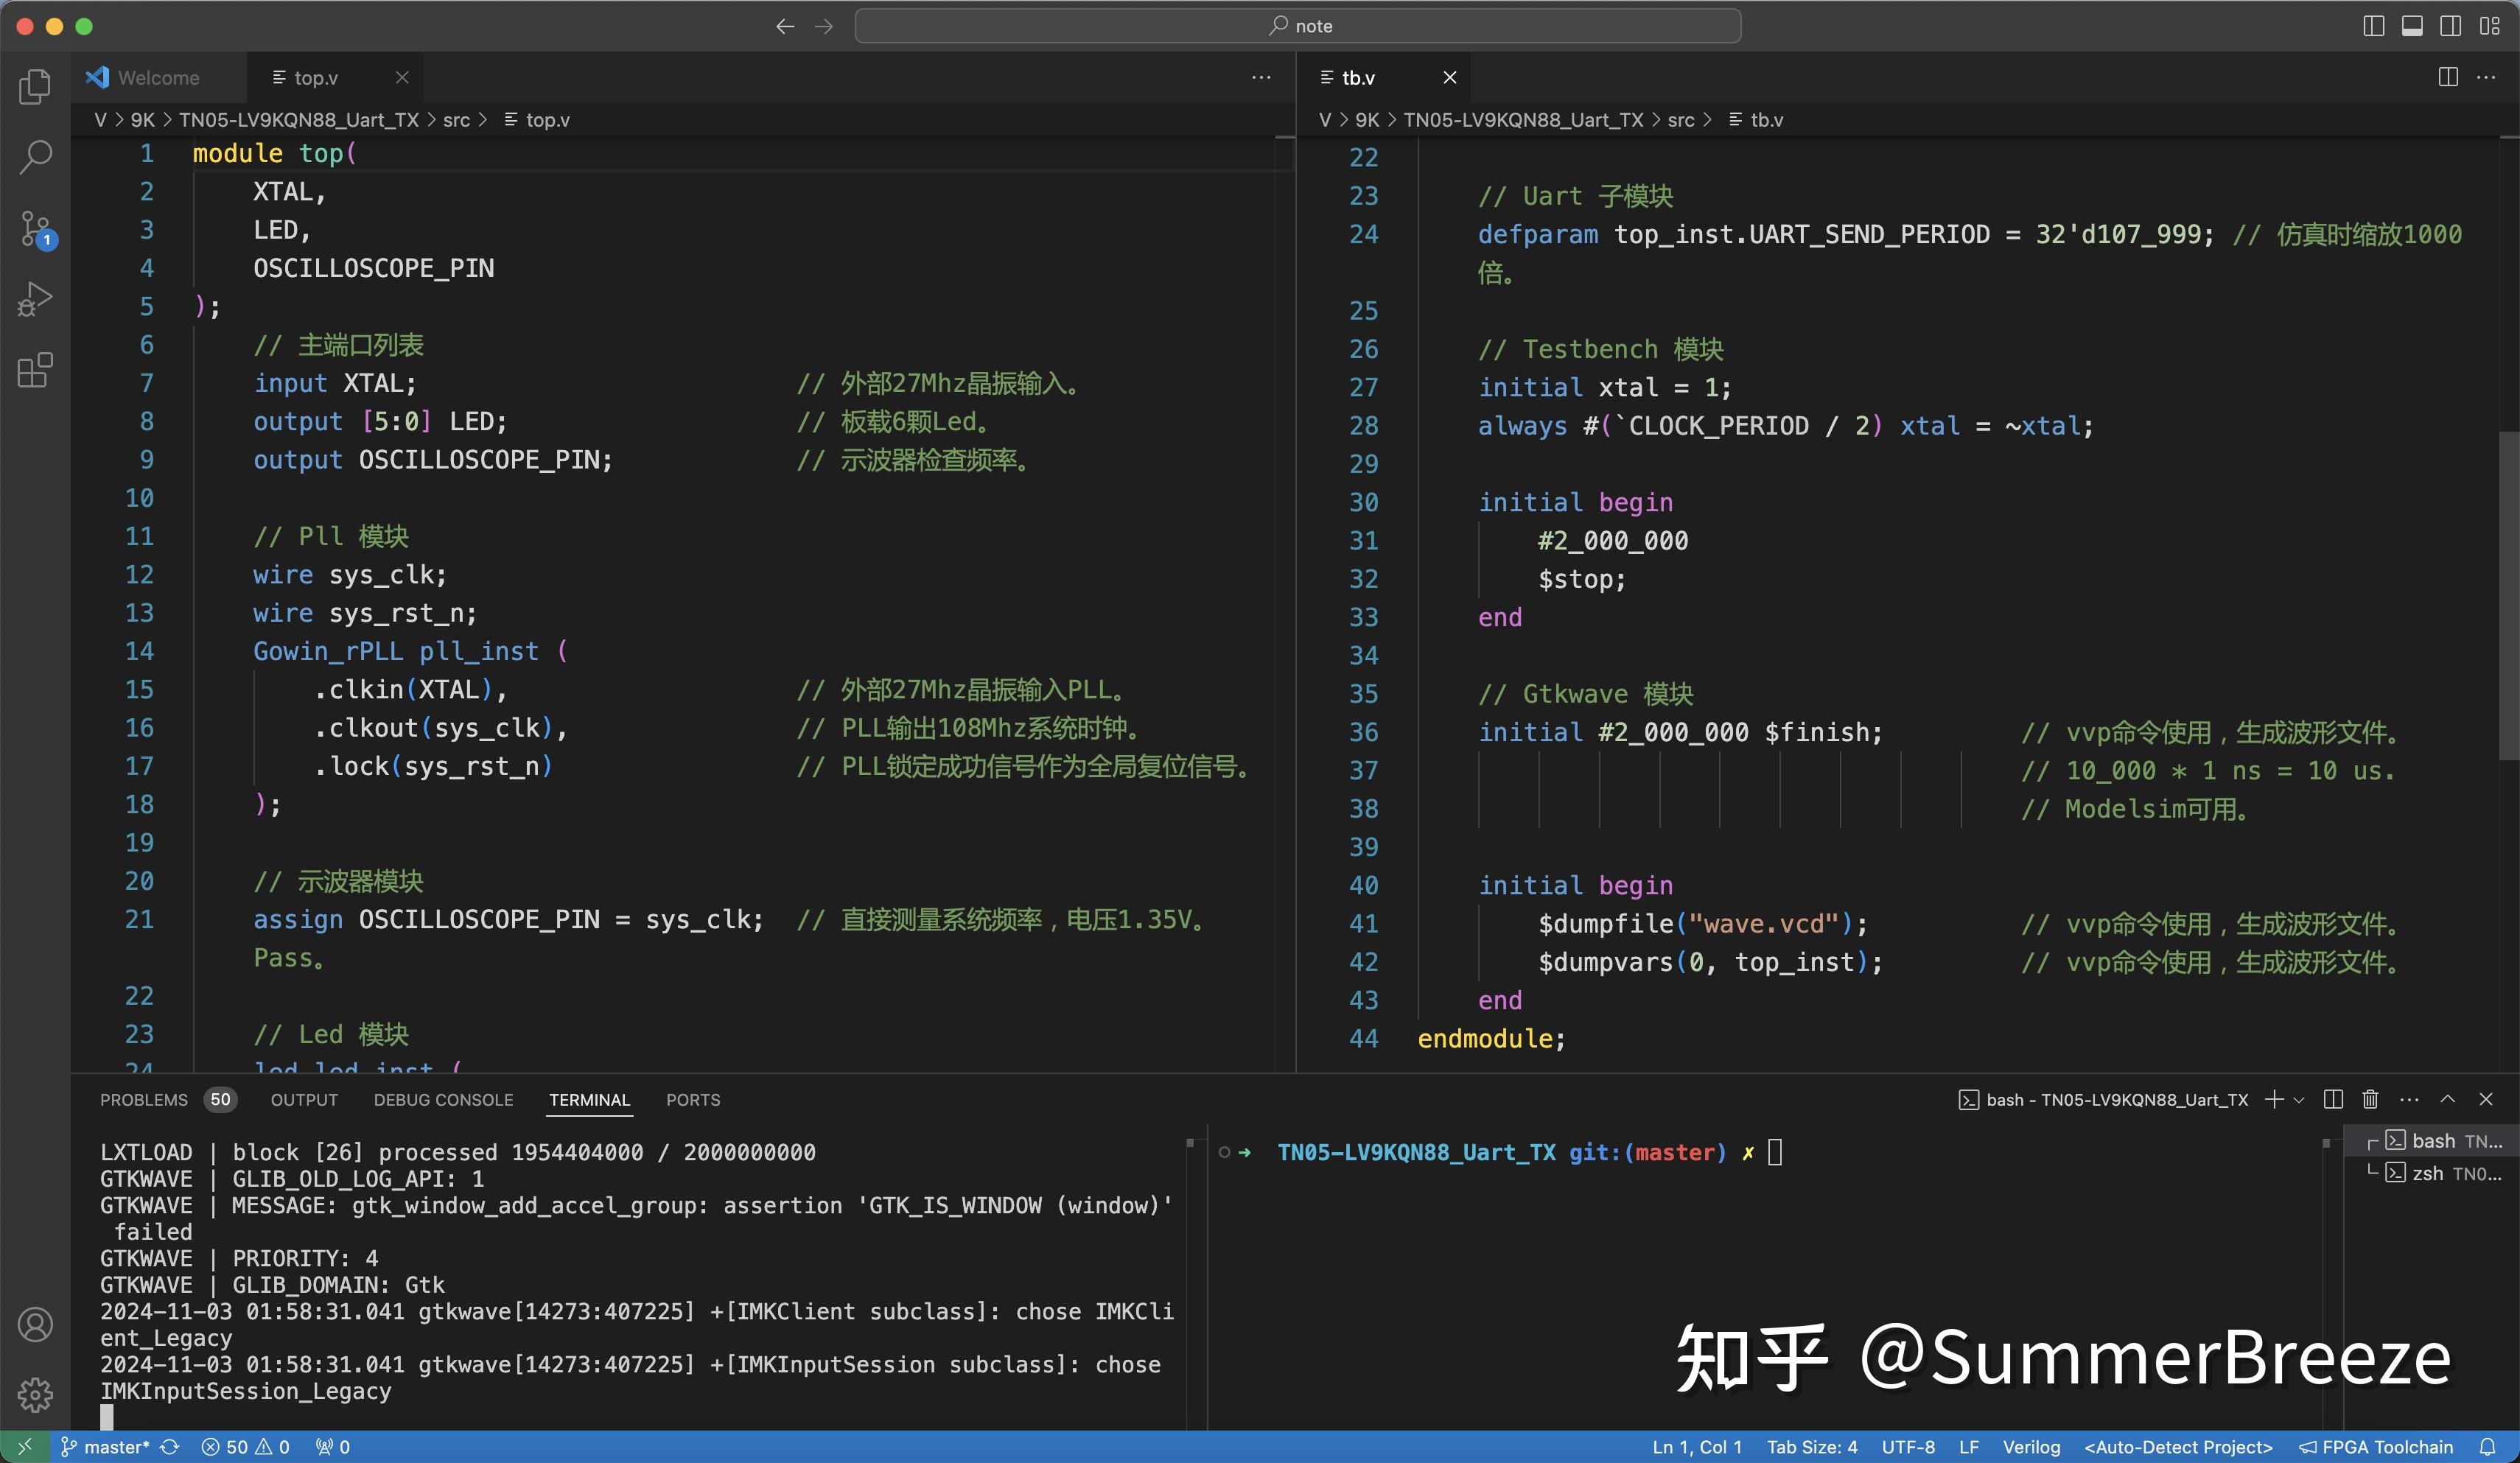Maximize panel size with the up chevron

(x=2447, y=1099)
